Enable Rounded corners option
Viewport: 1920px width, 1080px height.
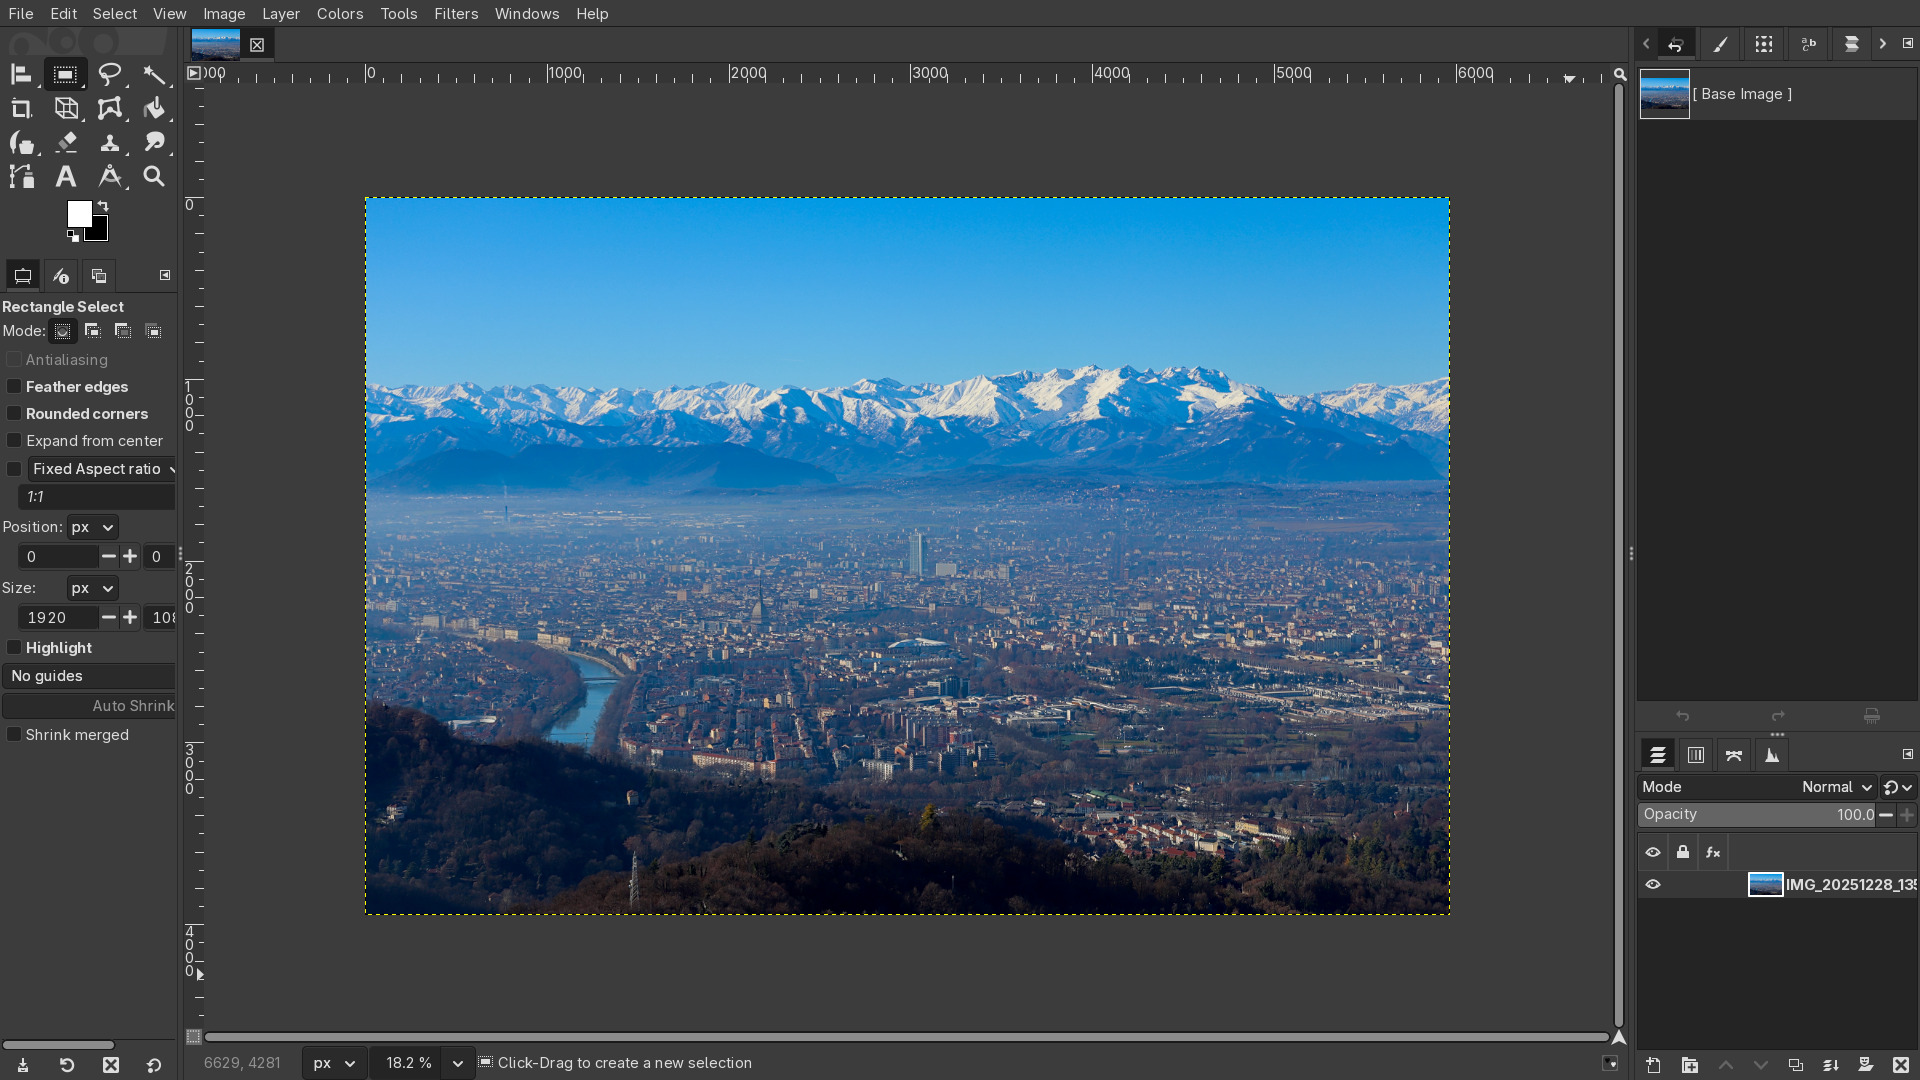point(14,414)
